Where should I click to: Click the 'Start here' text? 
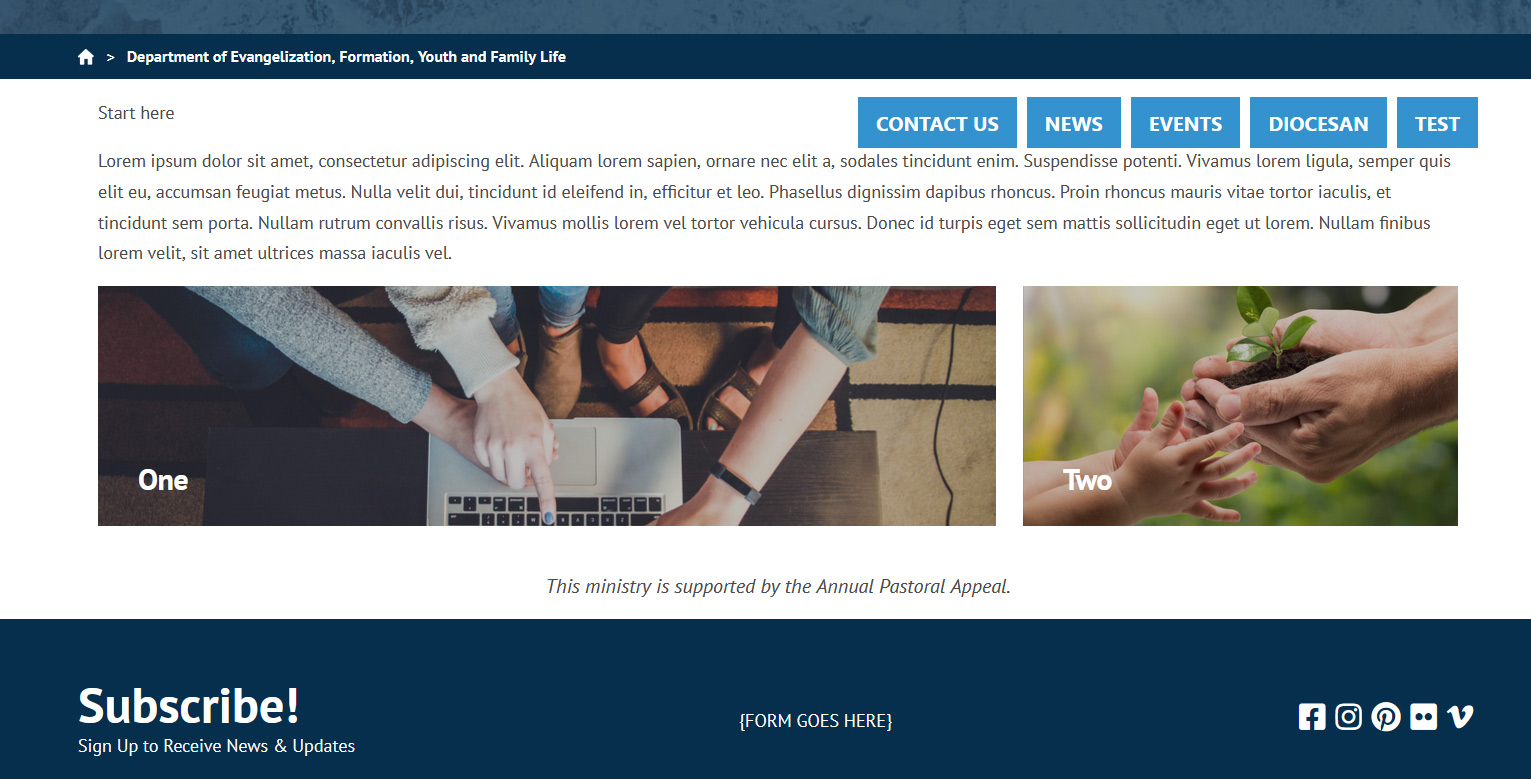136,113
